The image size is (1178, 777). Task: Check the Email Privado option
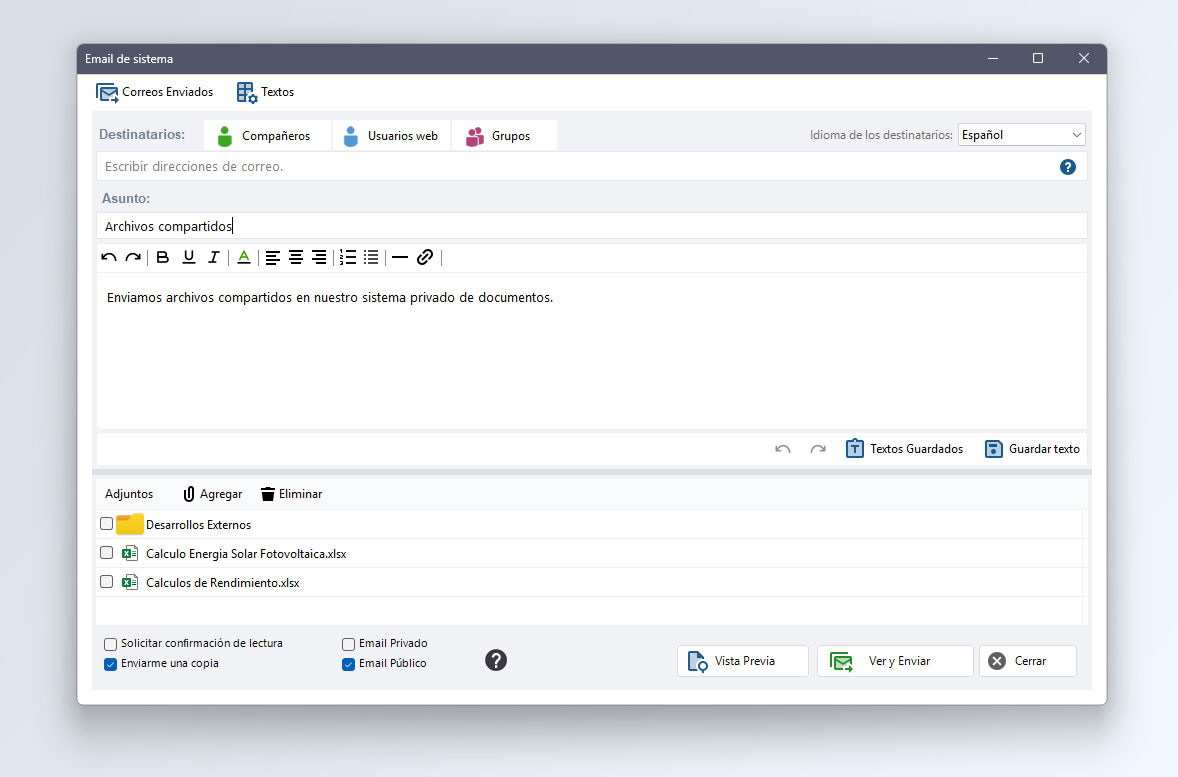pyautogui.click(x=349, y=644)
